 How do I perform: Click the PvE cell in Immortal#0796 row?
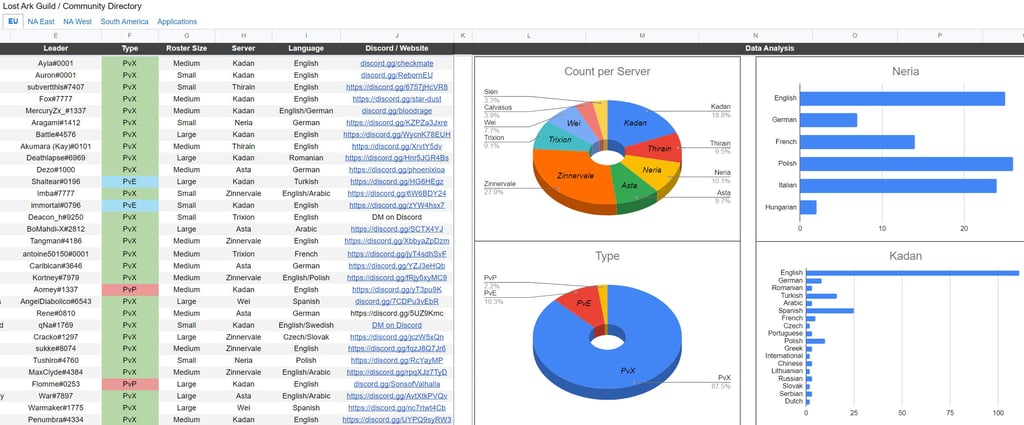pos(130,206)
